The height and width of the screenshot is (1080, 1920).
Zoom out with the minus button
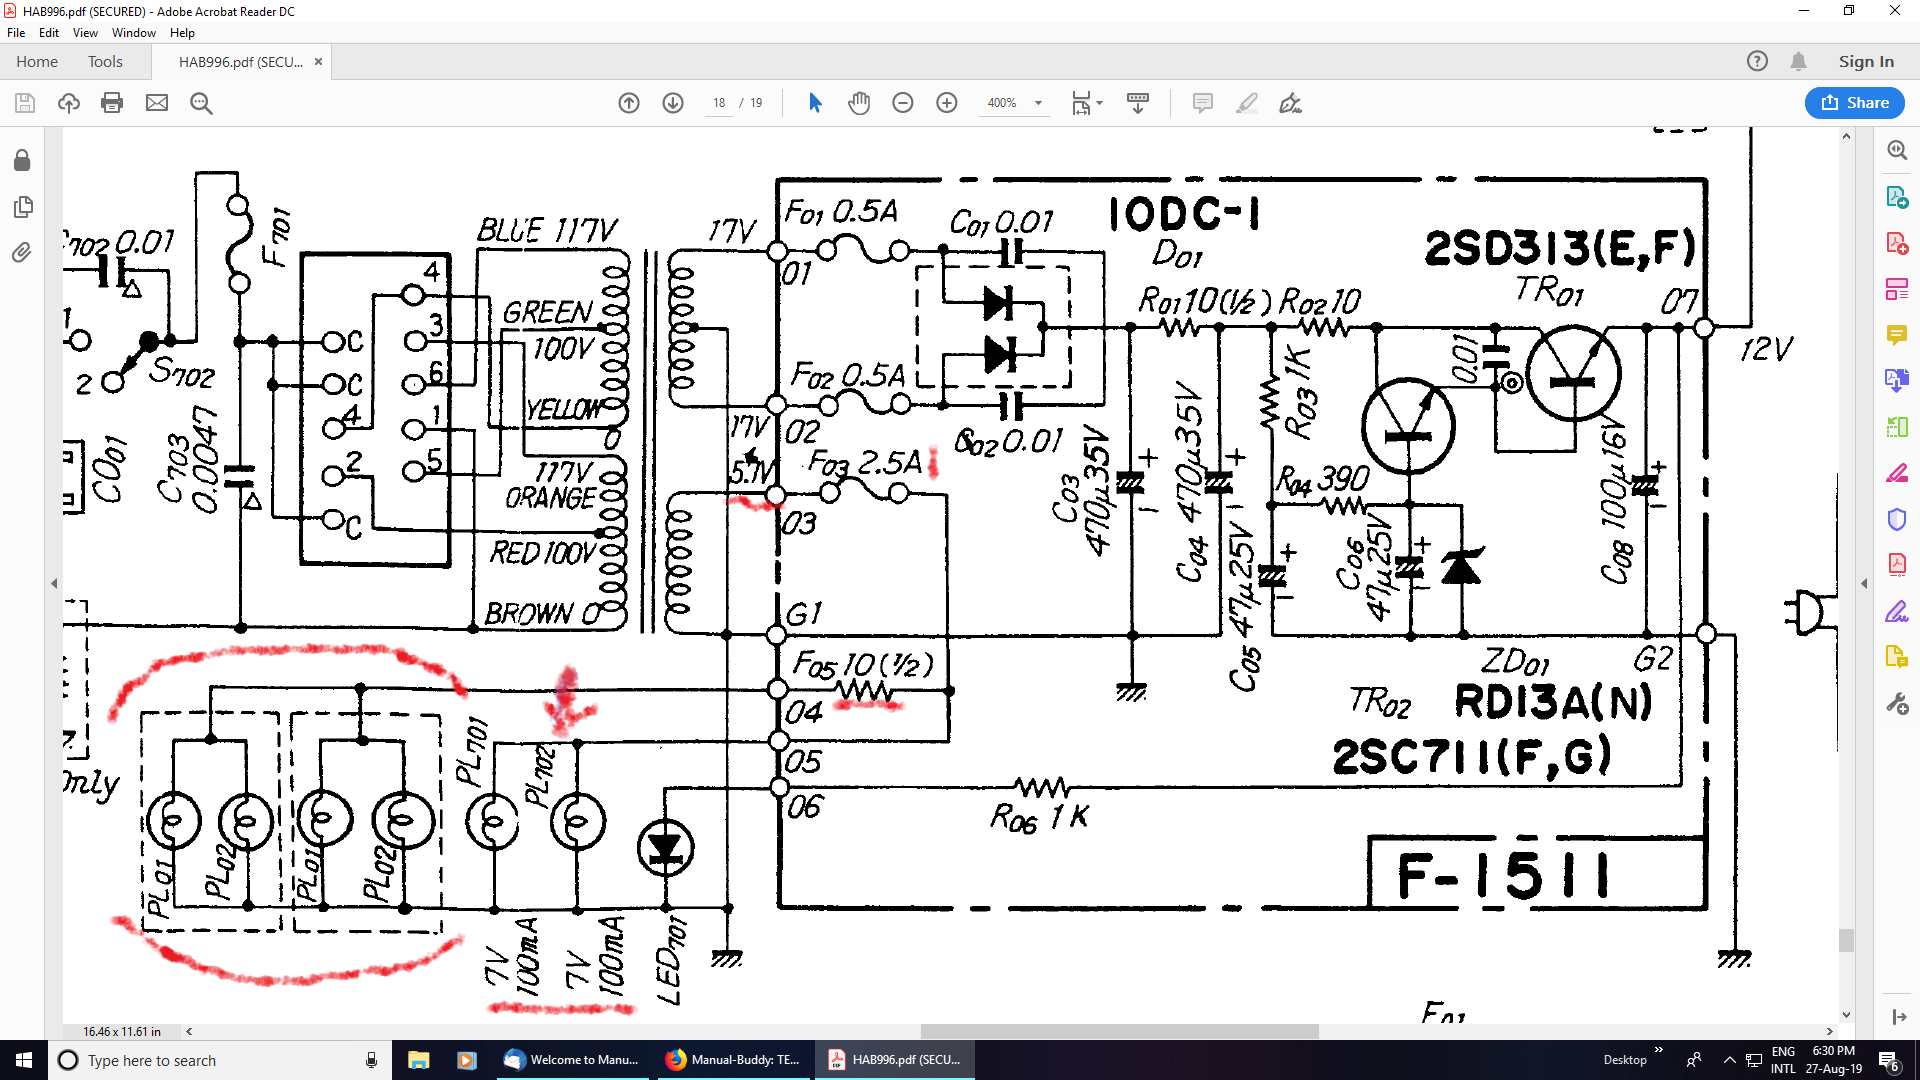point(903,103)
